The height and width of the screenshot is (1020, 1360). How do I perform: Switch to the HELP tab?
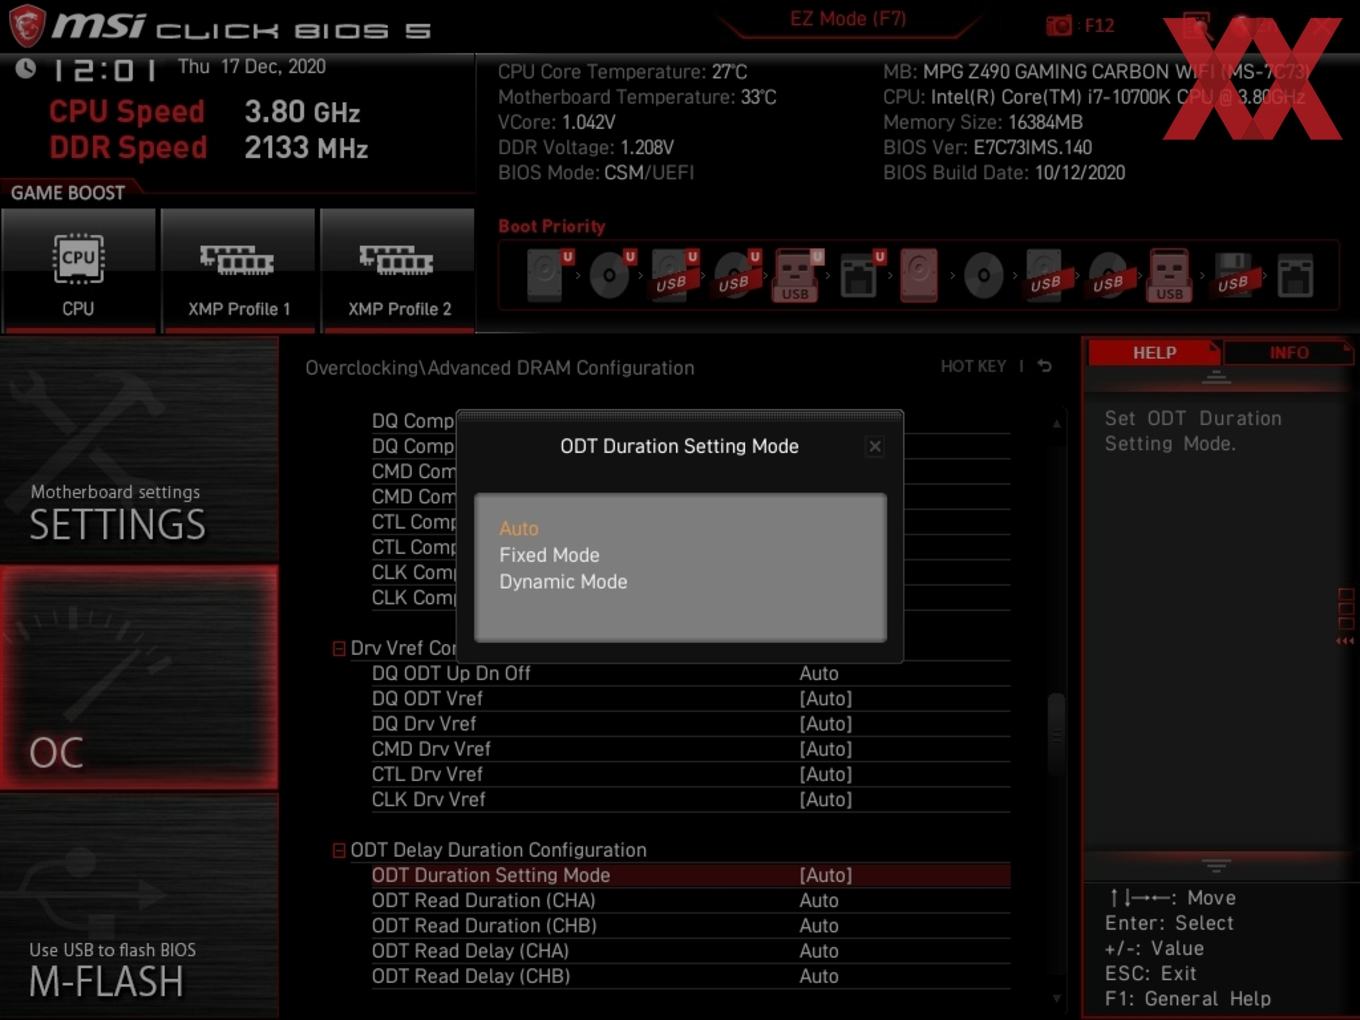point(1154,353)
